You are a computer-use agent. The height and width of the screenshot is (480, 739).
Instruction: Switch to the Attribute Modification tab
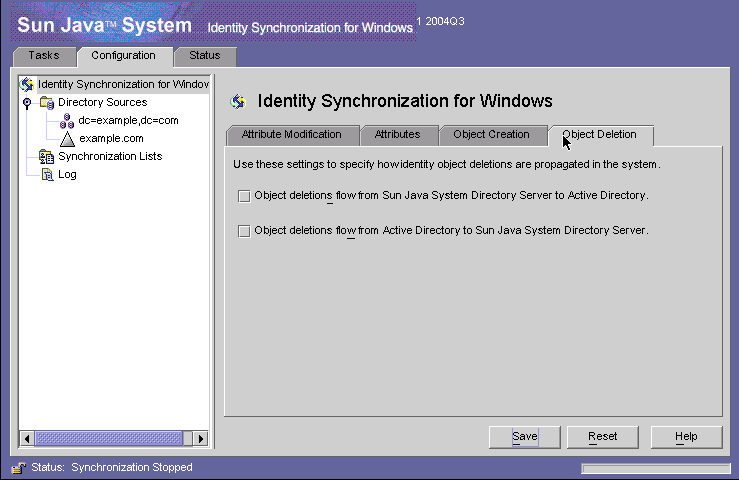(x=292, y=135)
